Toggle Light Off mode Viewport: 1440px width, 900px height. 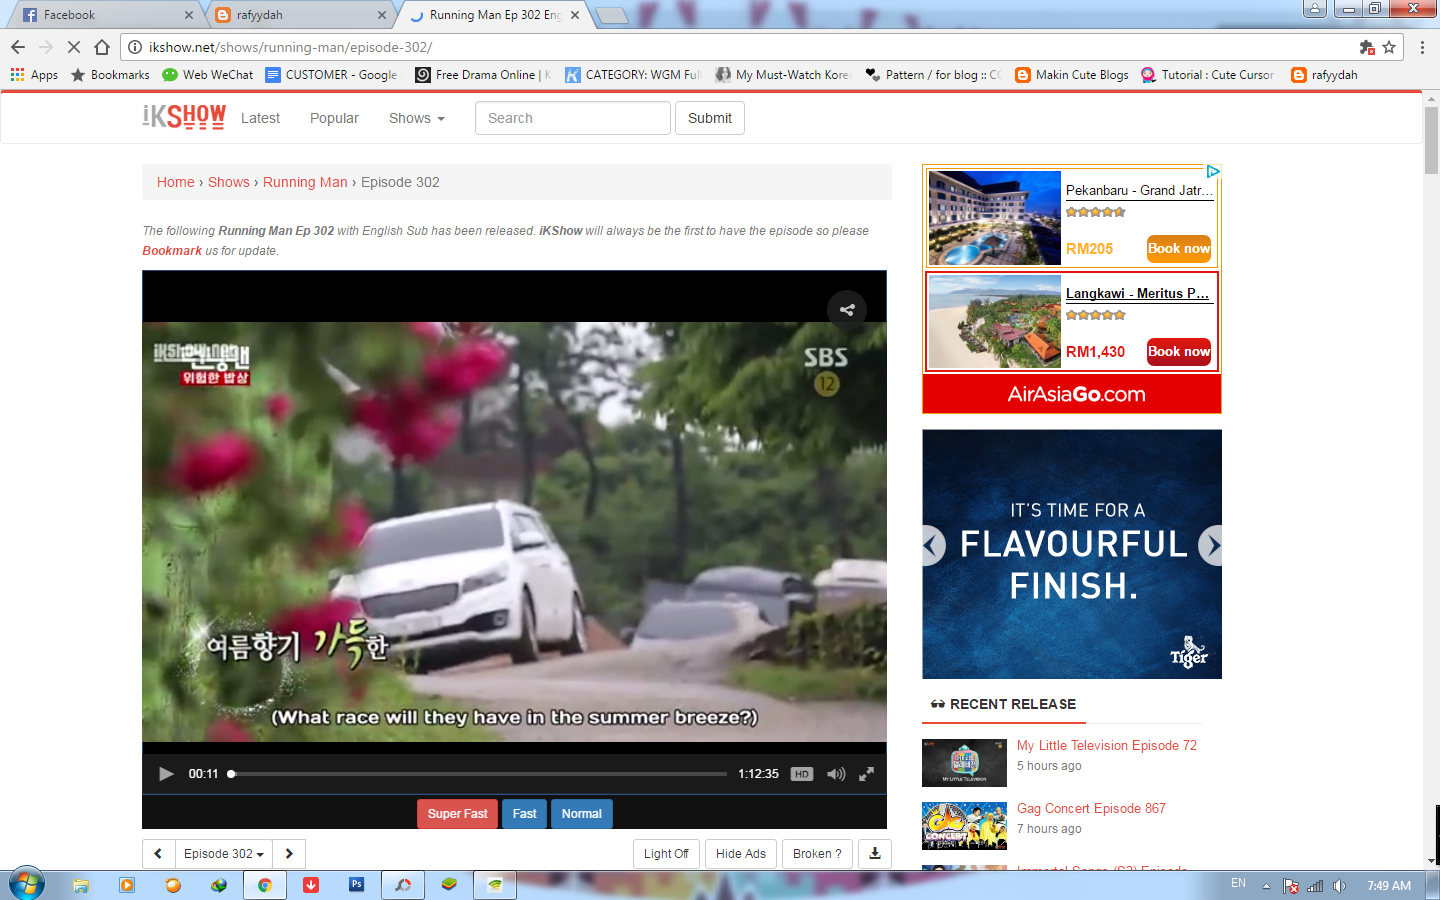coord(666,854)
